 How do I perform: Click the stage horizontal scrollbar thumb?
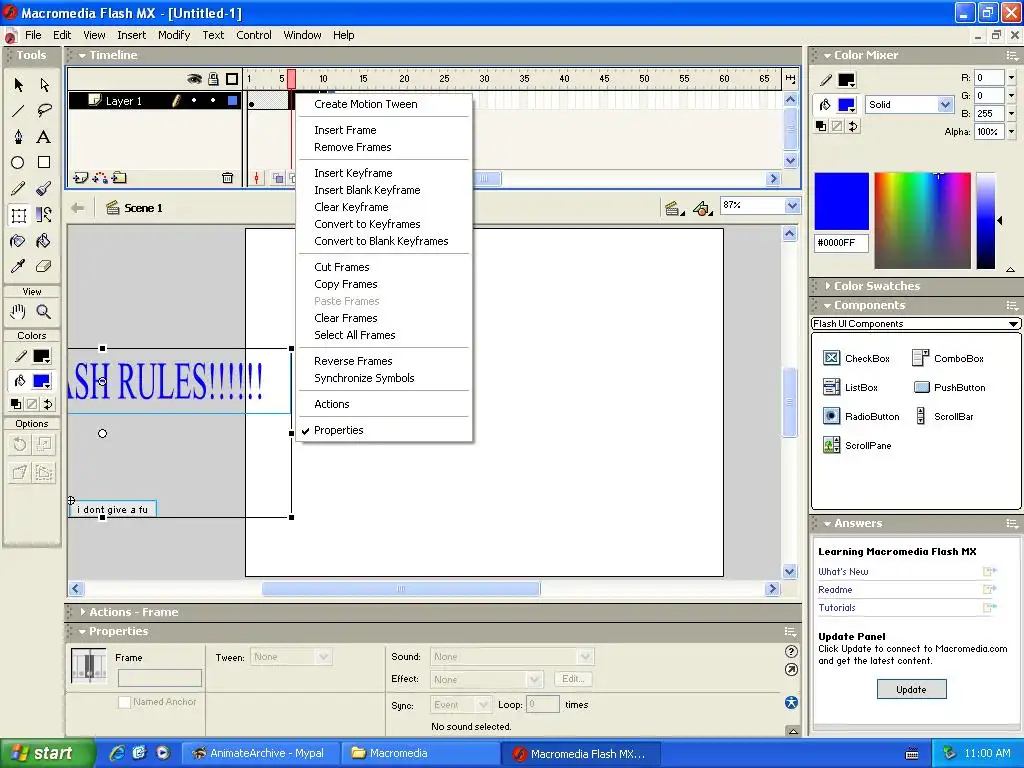click(x=401, y=589)
